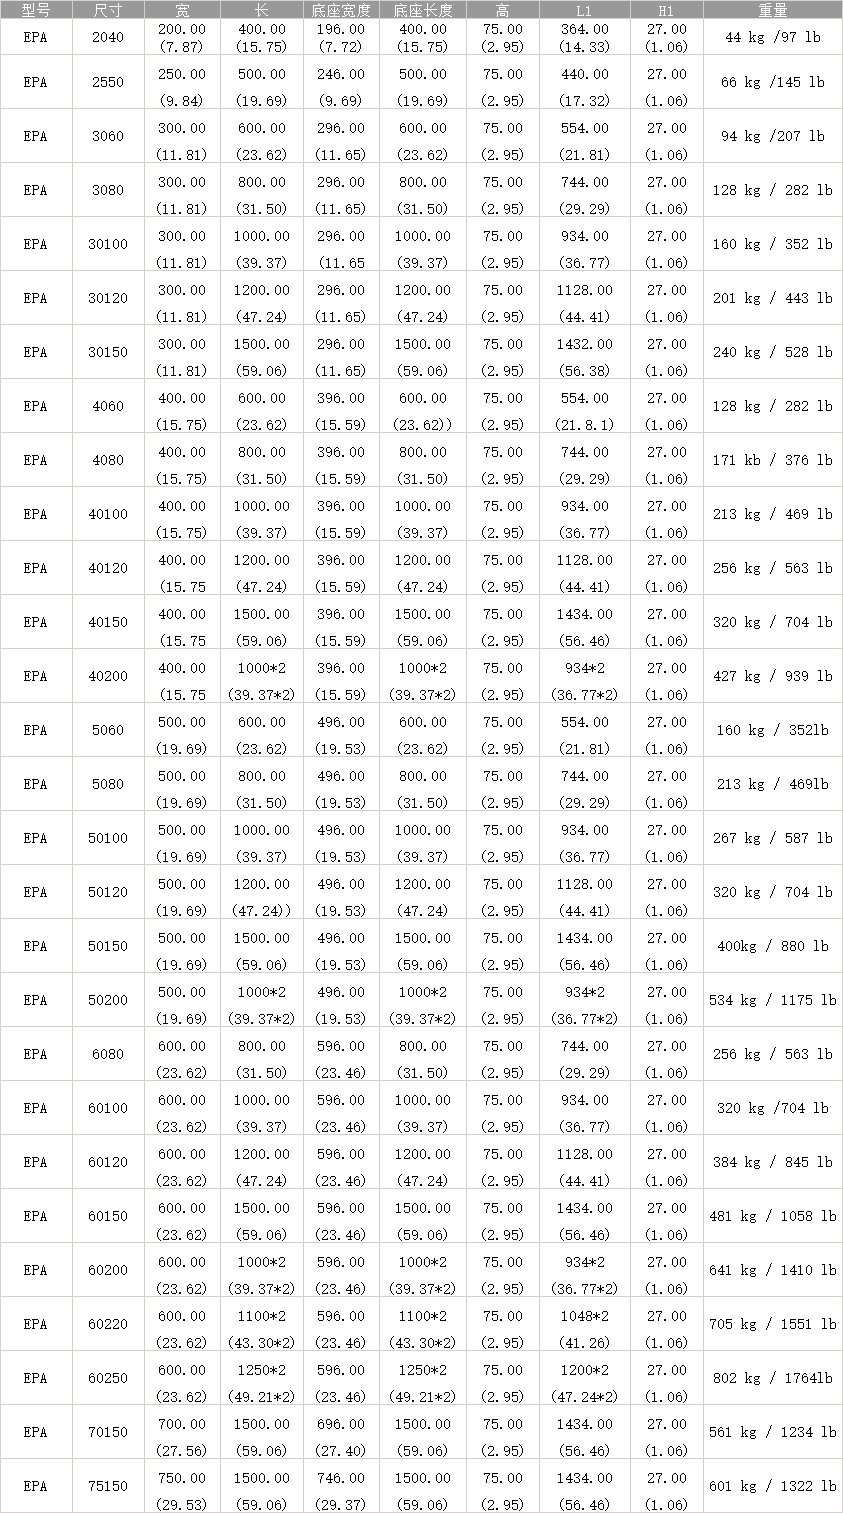Click the L1 cell showing 1048*2
The width and height of the screenshot is (843, 1513).
coord(584,1317)
